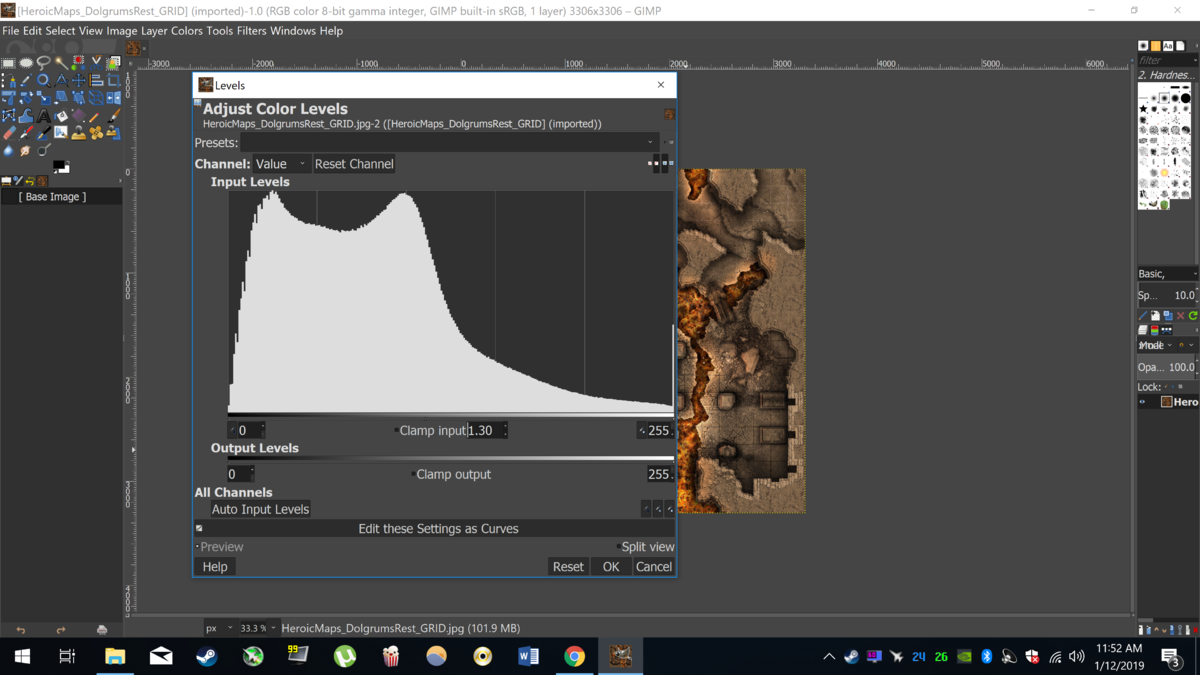Open the Channel Value dropdown

click(x=281, y=164)
